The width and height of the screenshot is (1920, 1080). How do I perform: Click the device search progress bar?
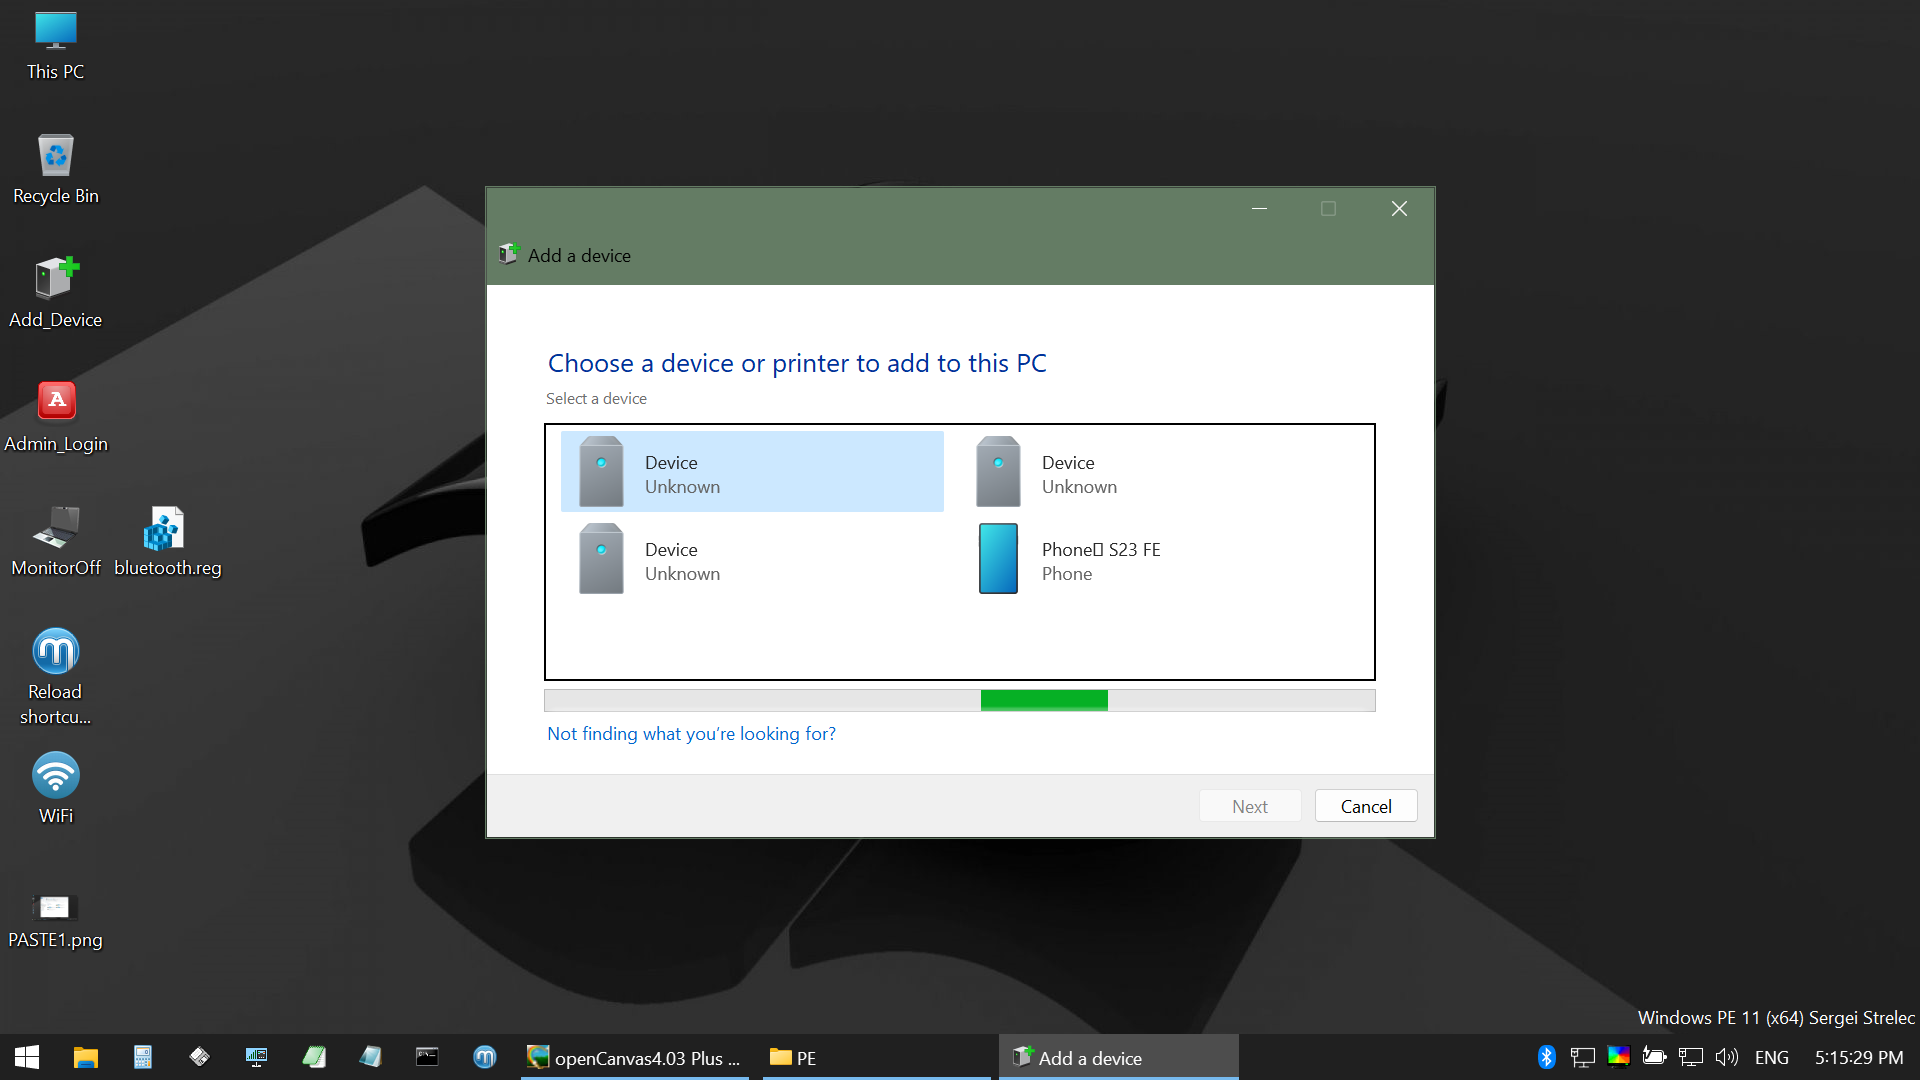pyautogui.click(x=959, y=700)
